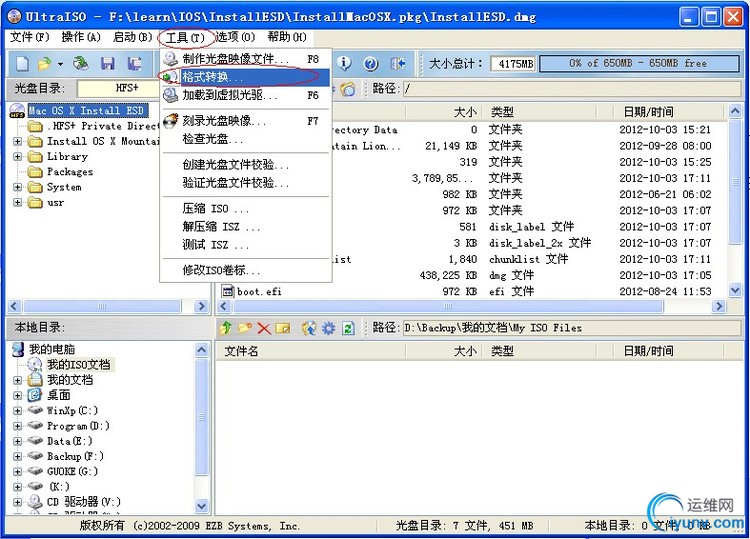Click the Open file folder icon
Image resolution: width=750 pixels, height=539 pixels.
click(44, 63)
